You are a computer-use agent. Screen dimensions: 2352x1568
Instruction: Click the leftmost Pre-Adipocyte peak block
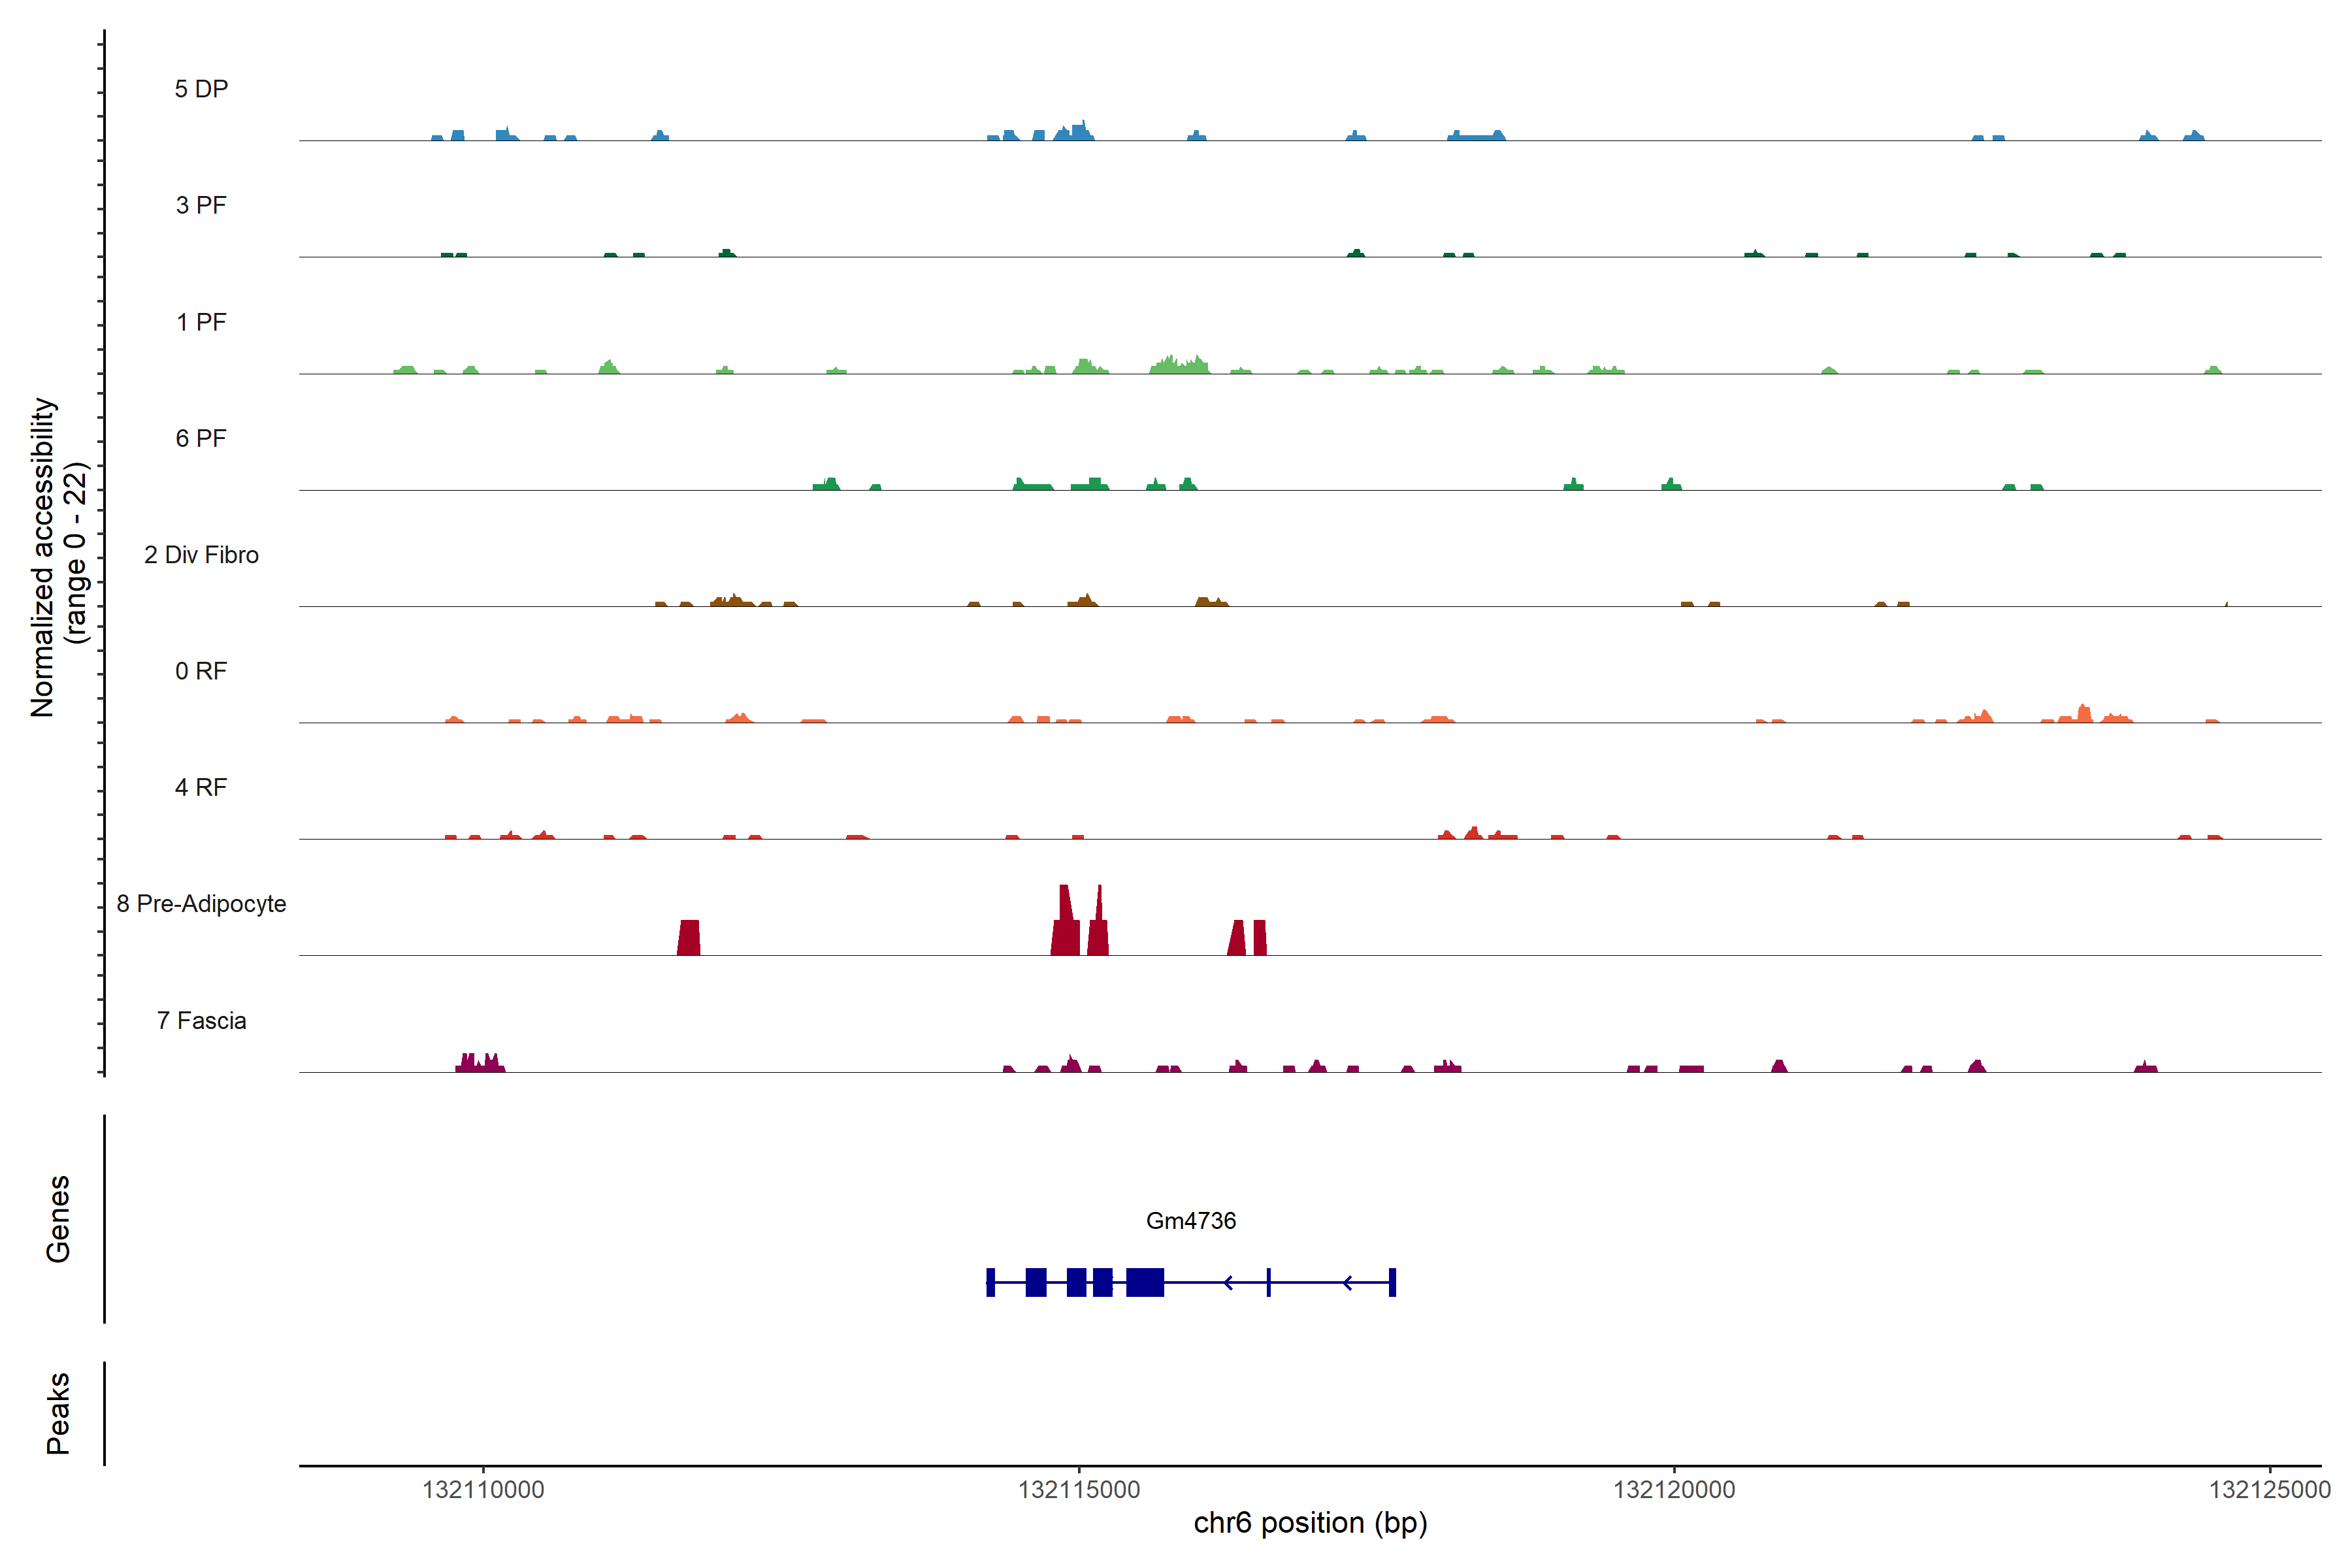click(688, 938)
